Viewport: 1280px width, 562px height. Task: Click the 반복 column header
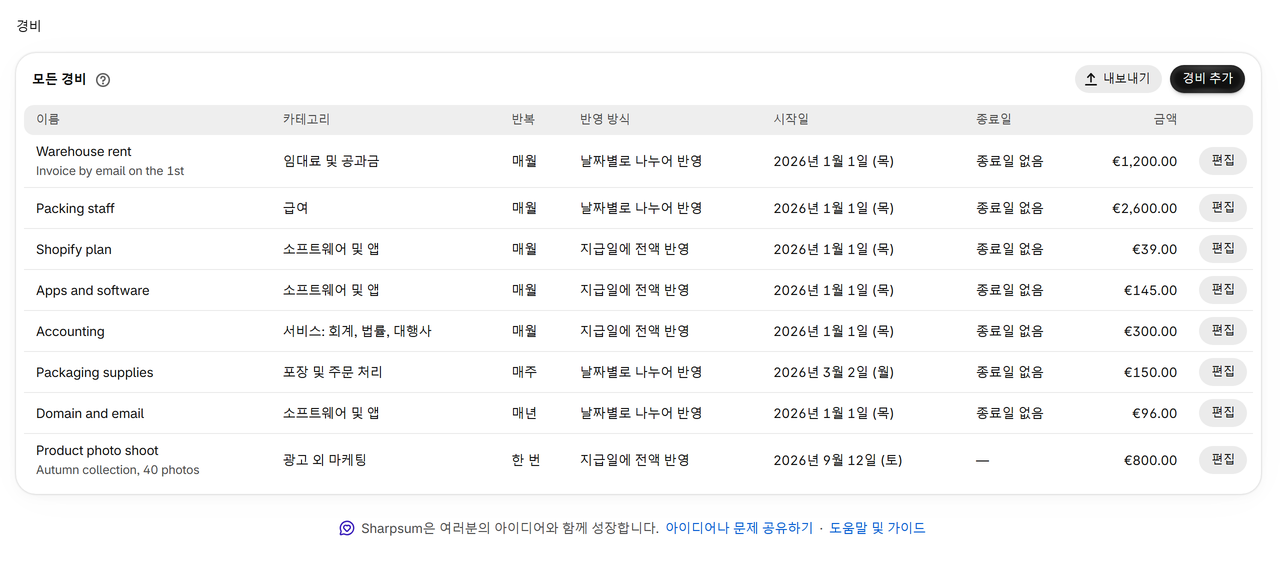click(523, 119)
